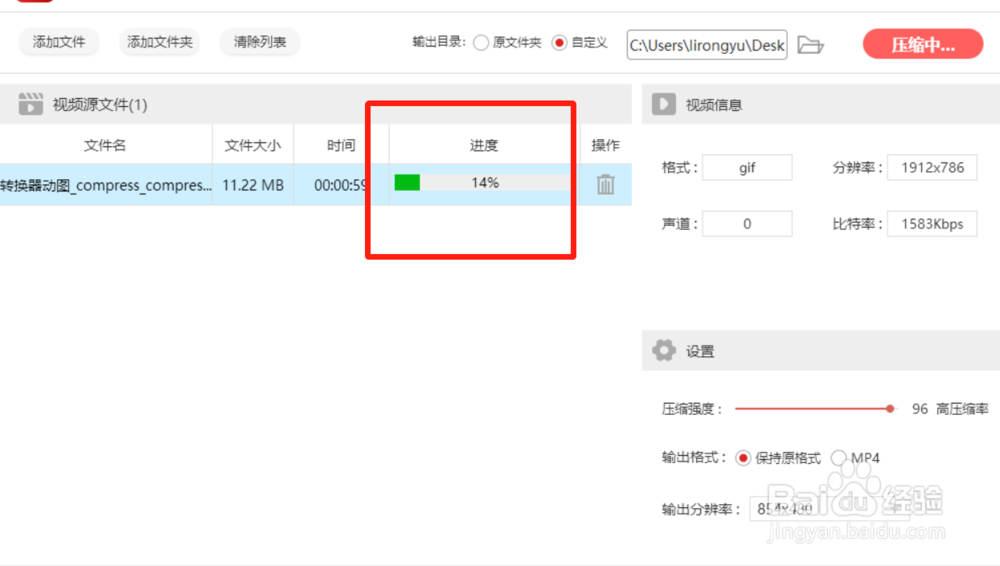
Task: Select the 保持原格式 output format radio
Action: [x=743, y=458]
